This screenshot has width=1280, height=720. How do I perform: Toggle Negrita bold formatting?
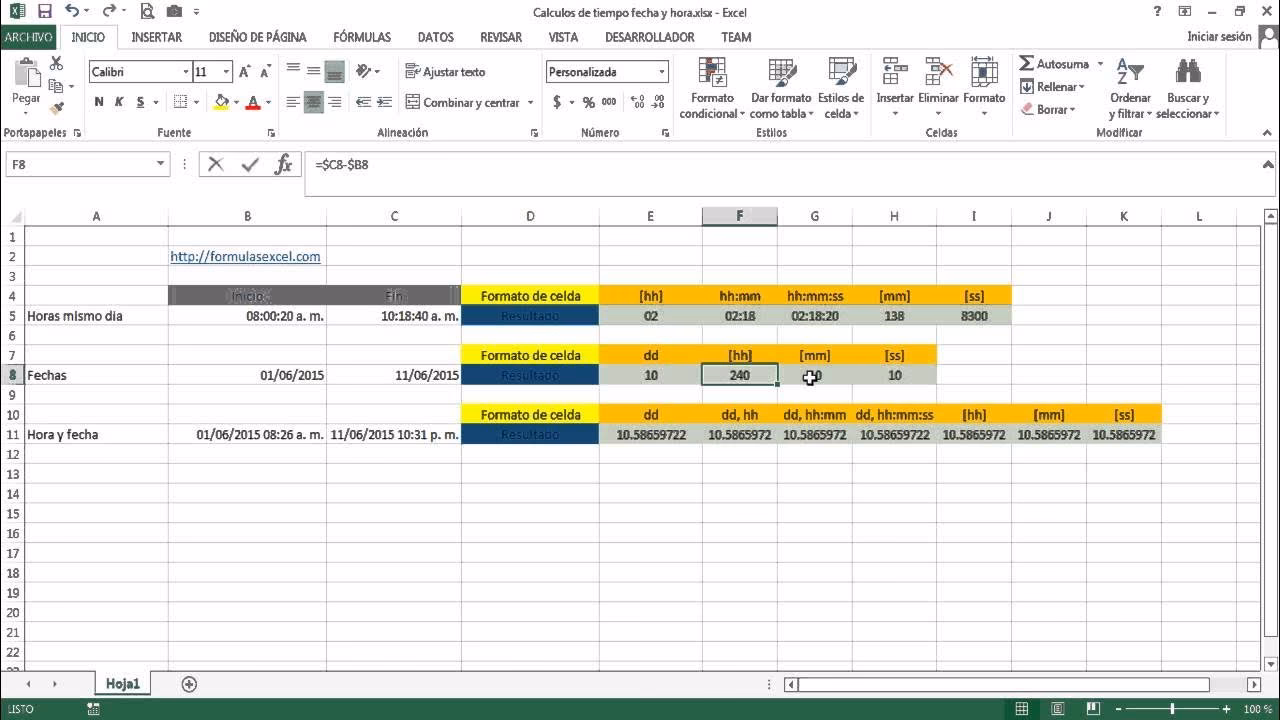pyautogui.click(x=99, y=102)
